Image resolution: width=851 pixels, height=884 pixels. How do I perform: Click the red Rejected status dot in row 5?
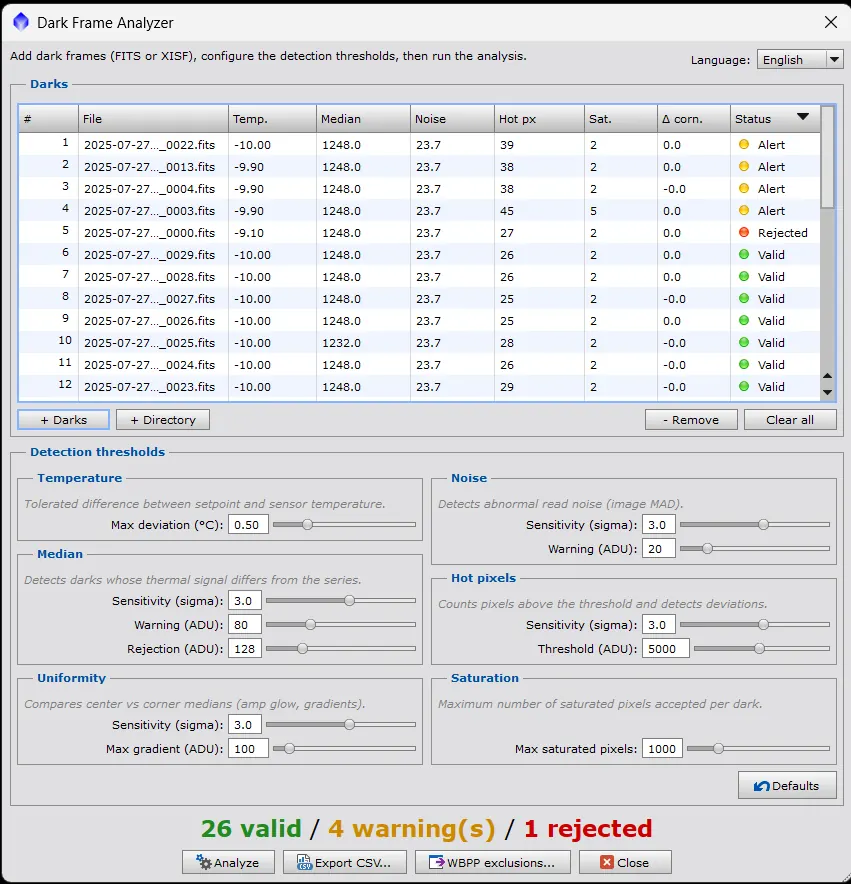[x=744, y=232]
